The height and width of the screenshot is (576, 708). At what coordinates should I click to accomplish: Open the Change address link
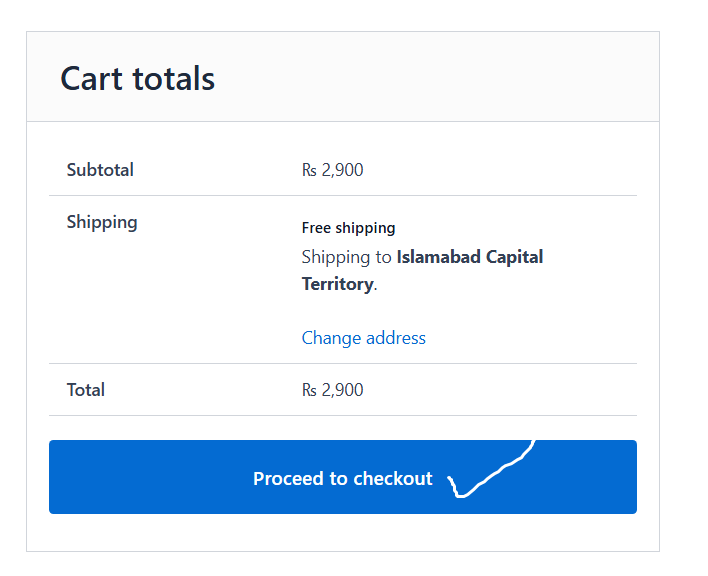pyautogui.click(x=363, y=338)
